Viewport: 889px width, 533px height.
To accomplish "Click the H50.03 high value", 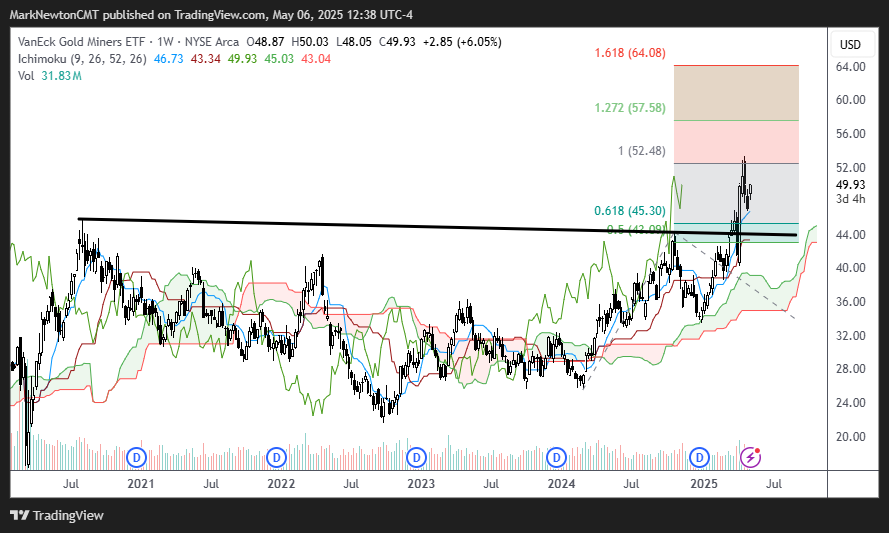I will tap(310, 42).
